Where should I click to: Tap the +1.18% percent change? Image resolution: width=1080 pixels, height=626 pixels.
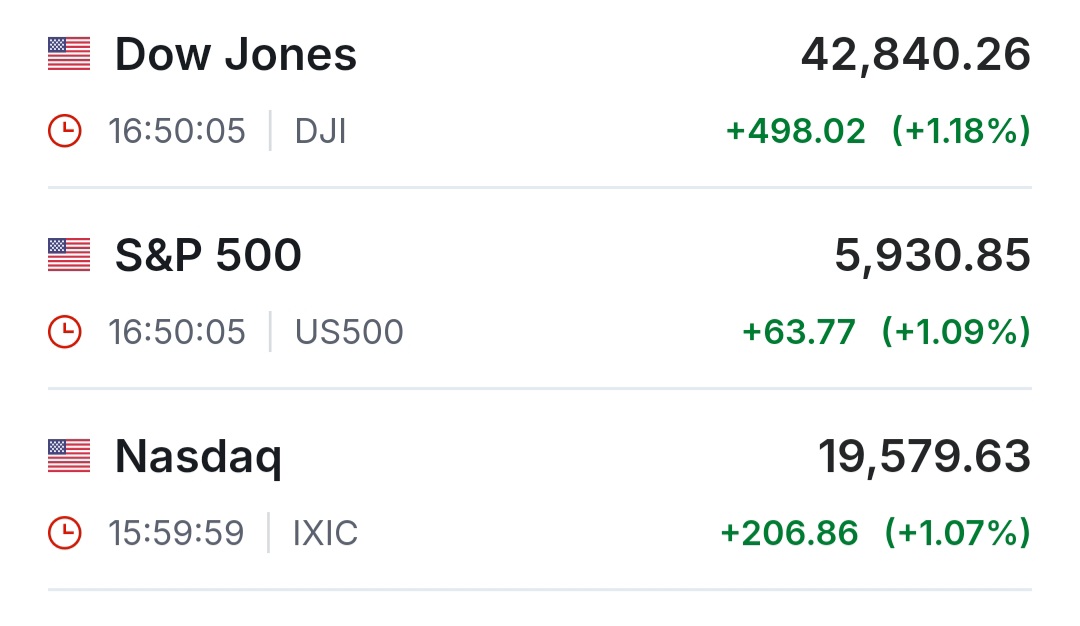click(961, 132)
